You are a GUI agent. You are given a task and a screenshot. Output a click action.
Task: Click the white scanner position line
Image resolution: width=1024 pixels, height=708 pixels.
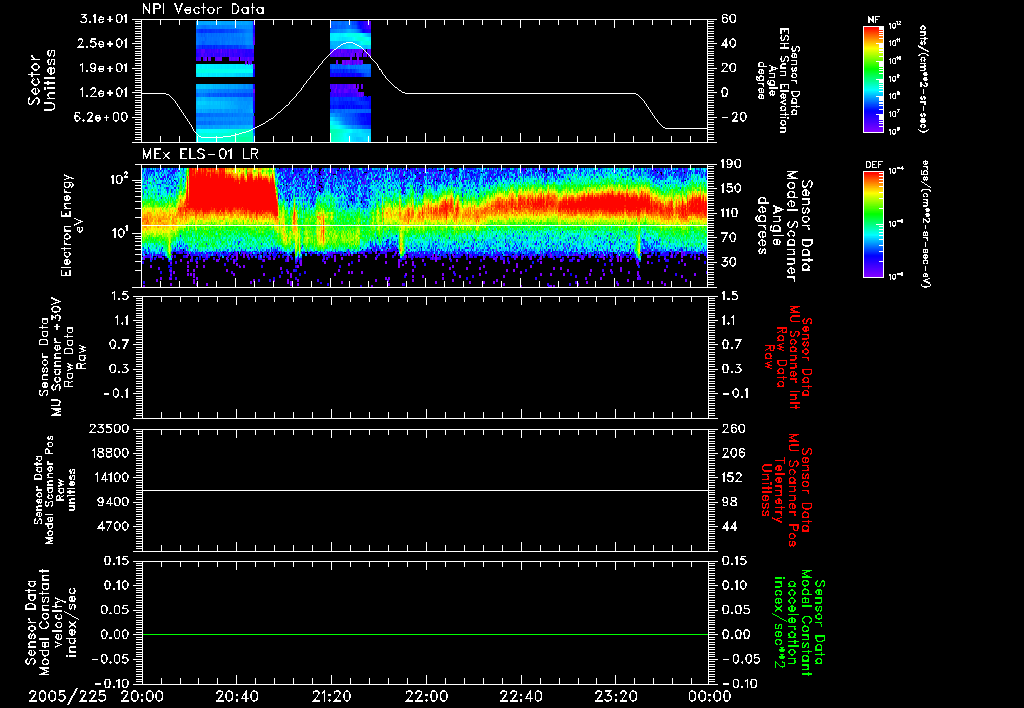[x=425, y=490]
